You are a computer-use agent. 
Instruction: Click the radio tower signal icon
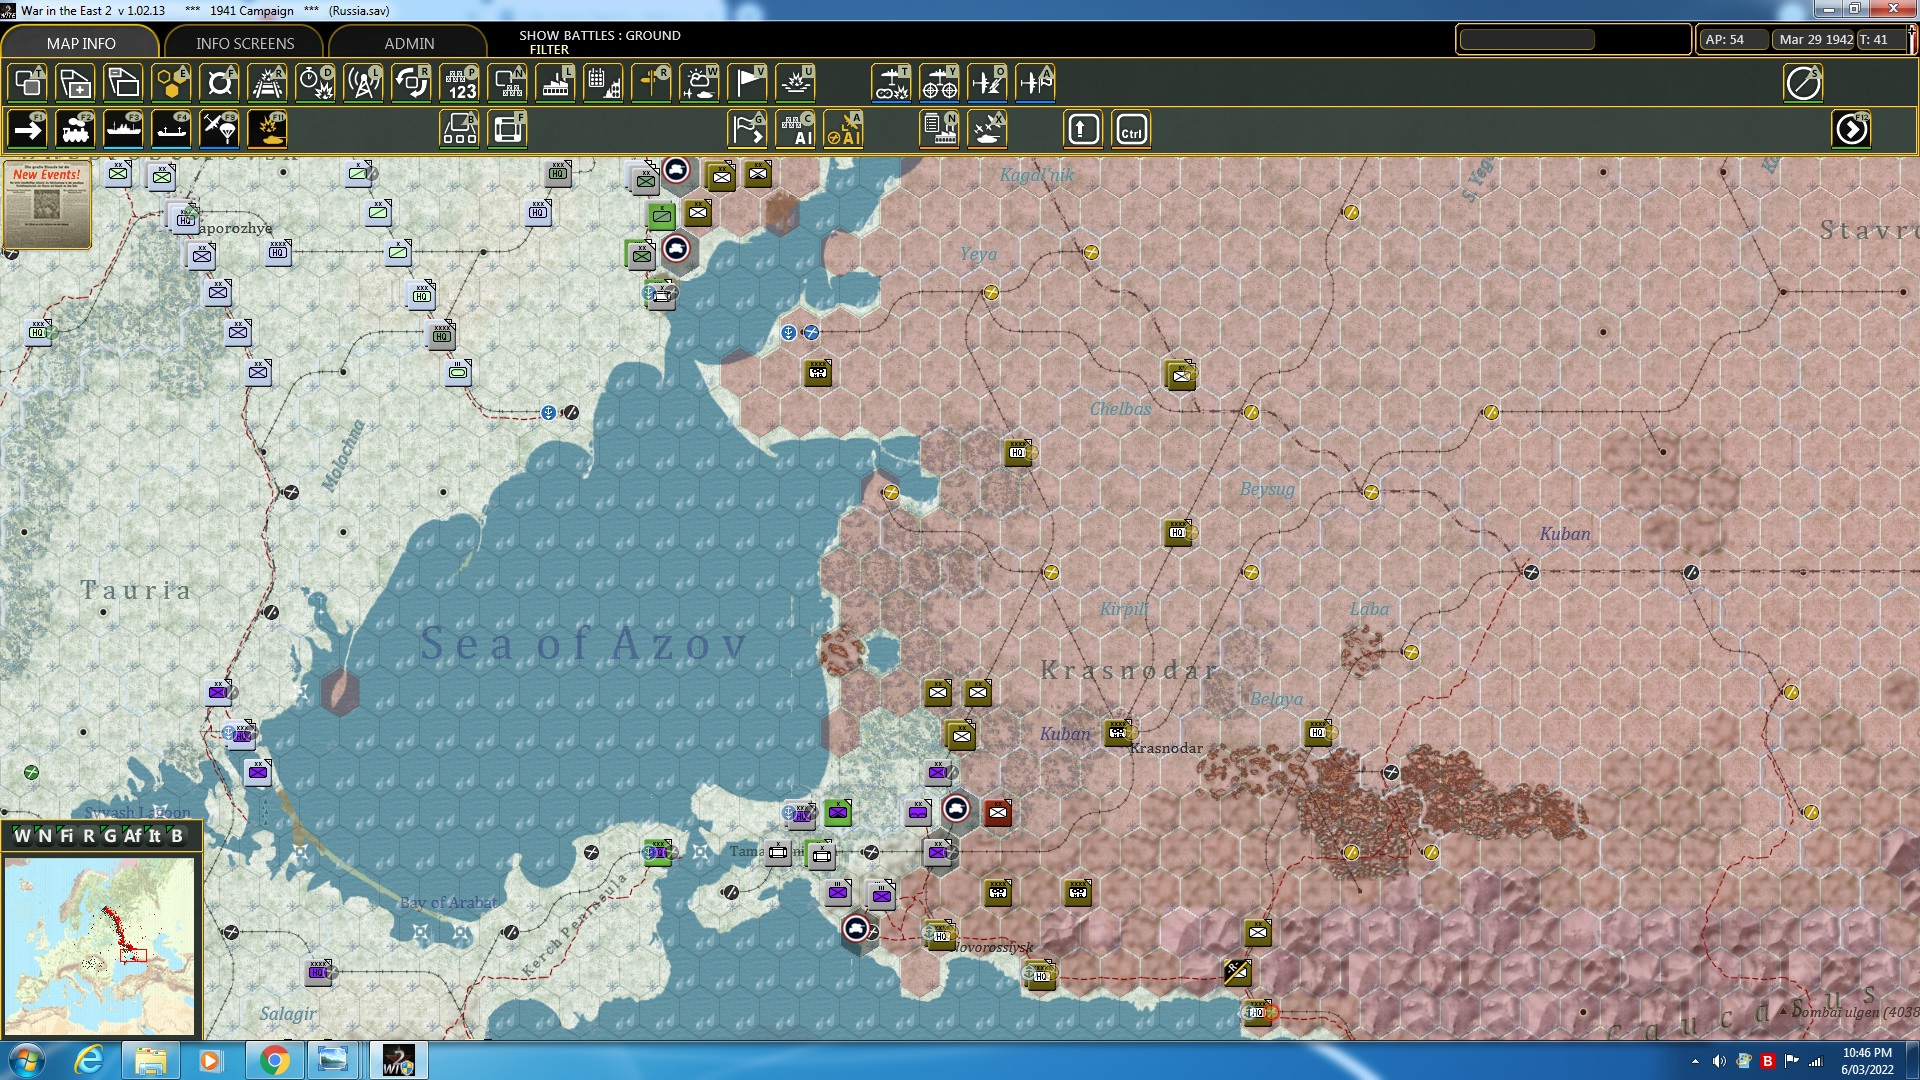tap(363, 83)
